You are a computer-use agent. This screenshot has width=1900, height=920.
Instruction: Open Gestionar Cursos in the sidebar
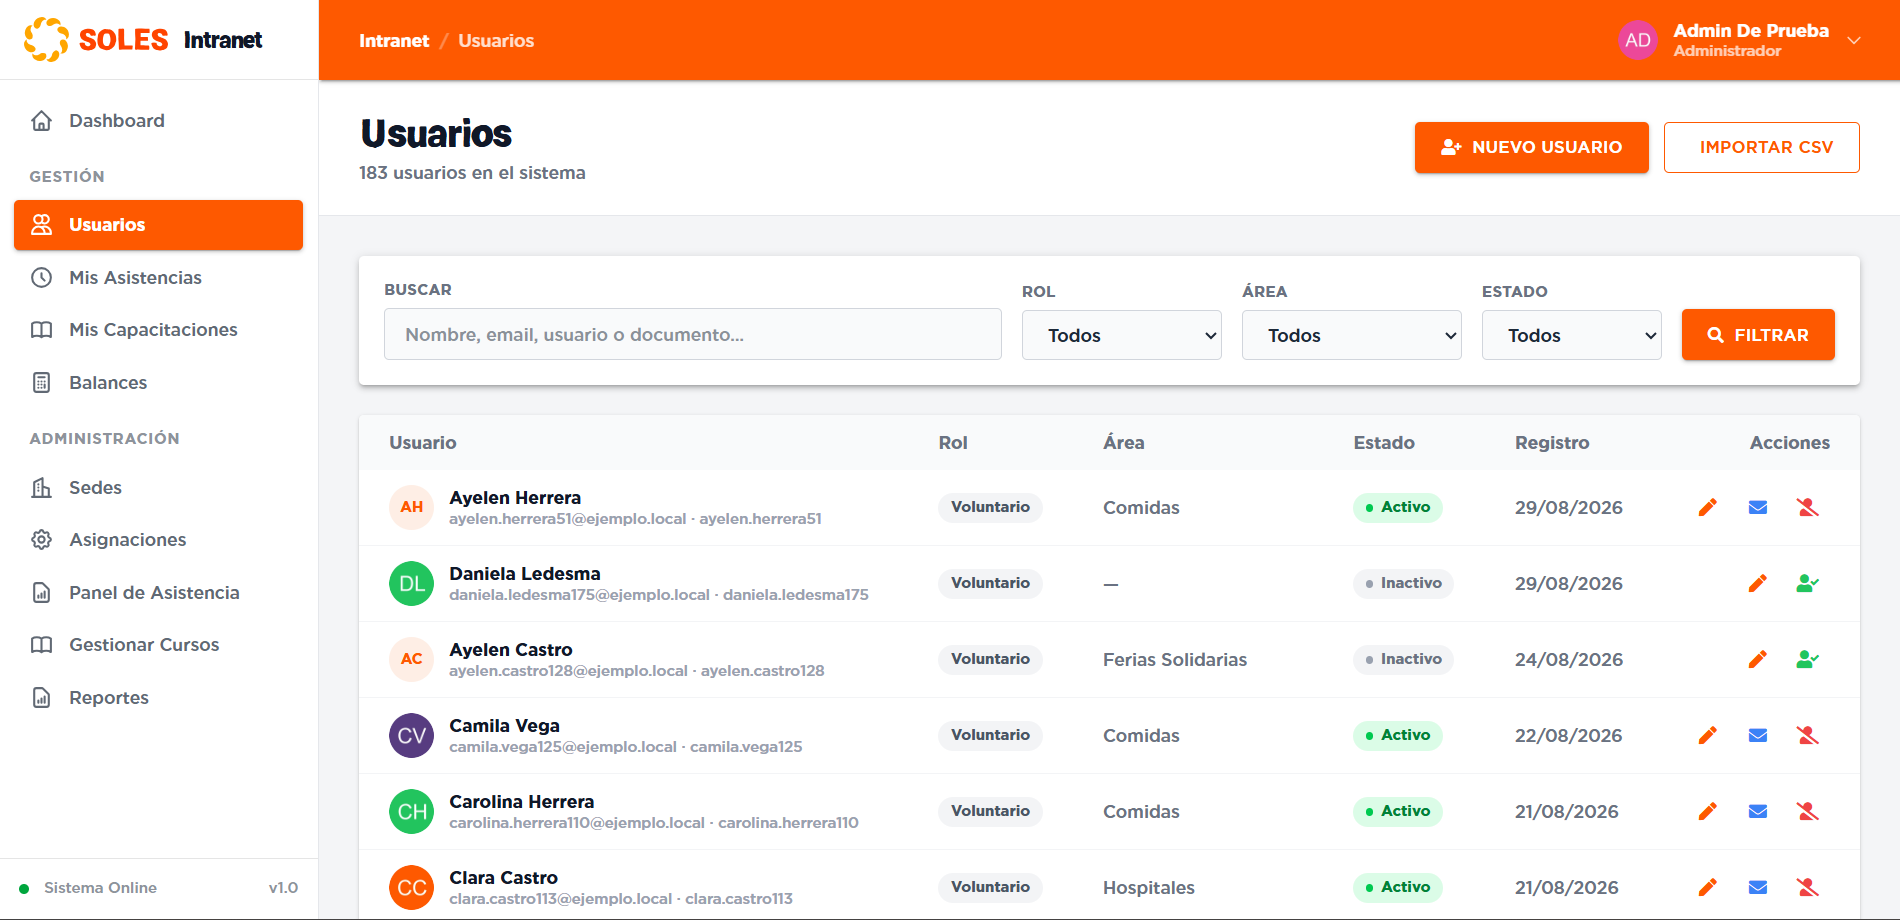(158, 645)
